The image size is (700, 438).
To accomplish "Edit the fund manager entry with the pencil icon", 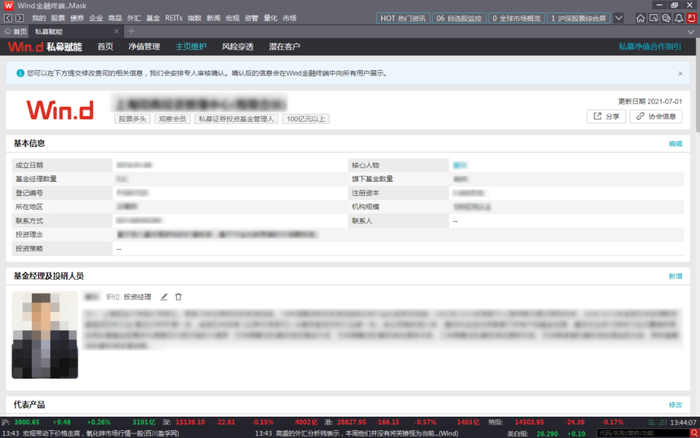I will [164, 297].
